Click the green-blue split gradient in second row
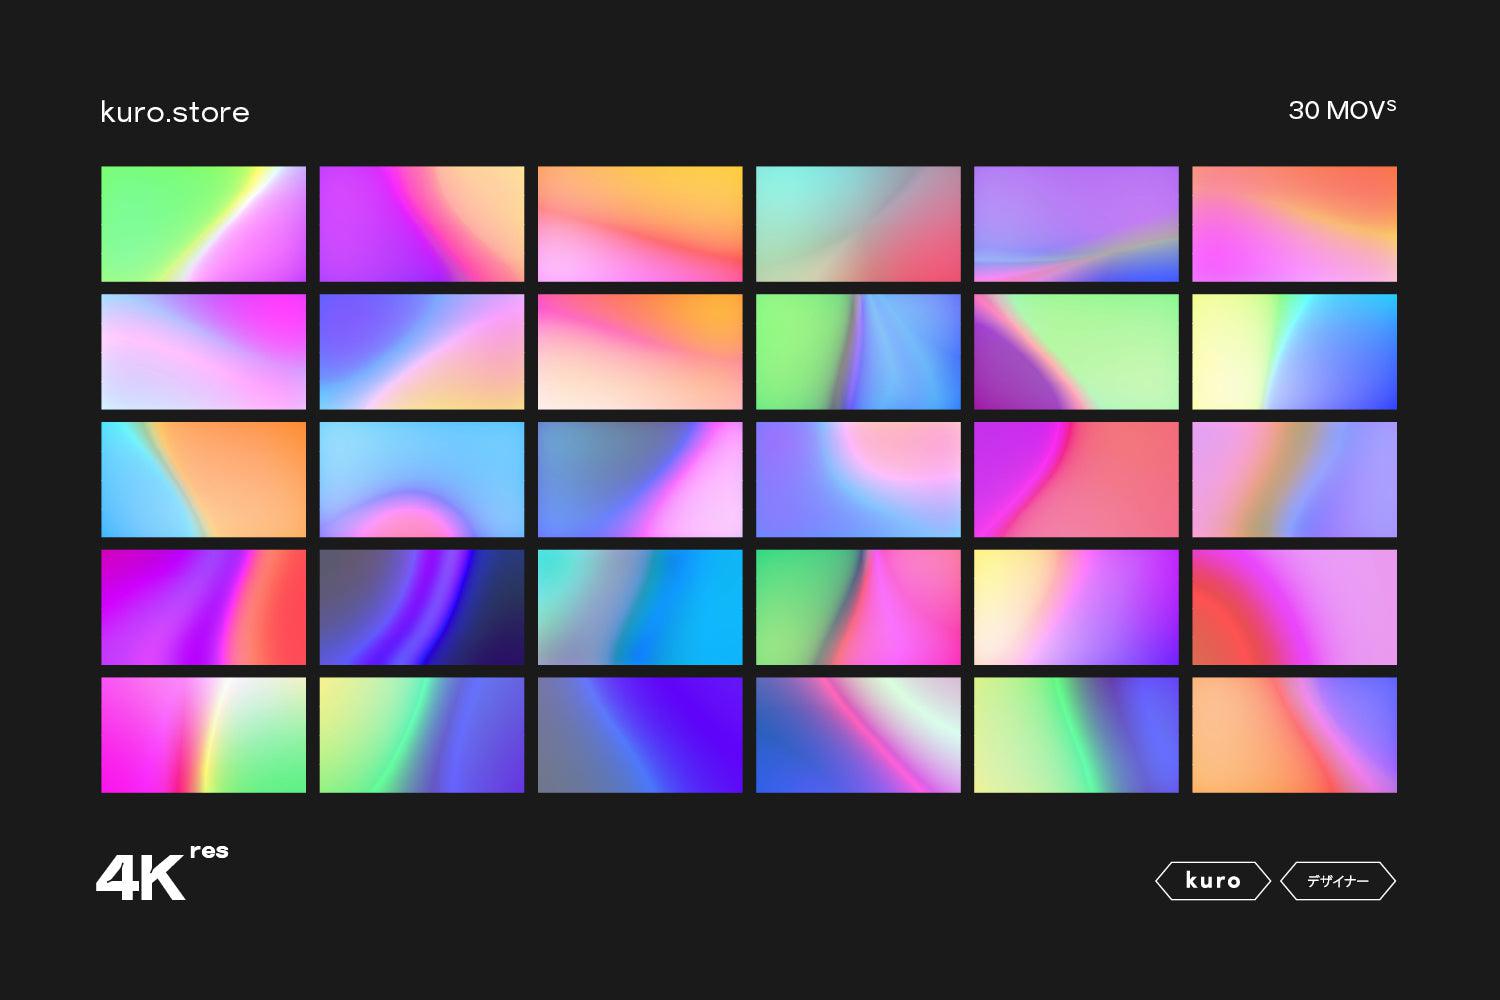The height and width of the screenshot is (1000, 1500). (x=857, y=351)
